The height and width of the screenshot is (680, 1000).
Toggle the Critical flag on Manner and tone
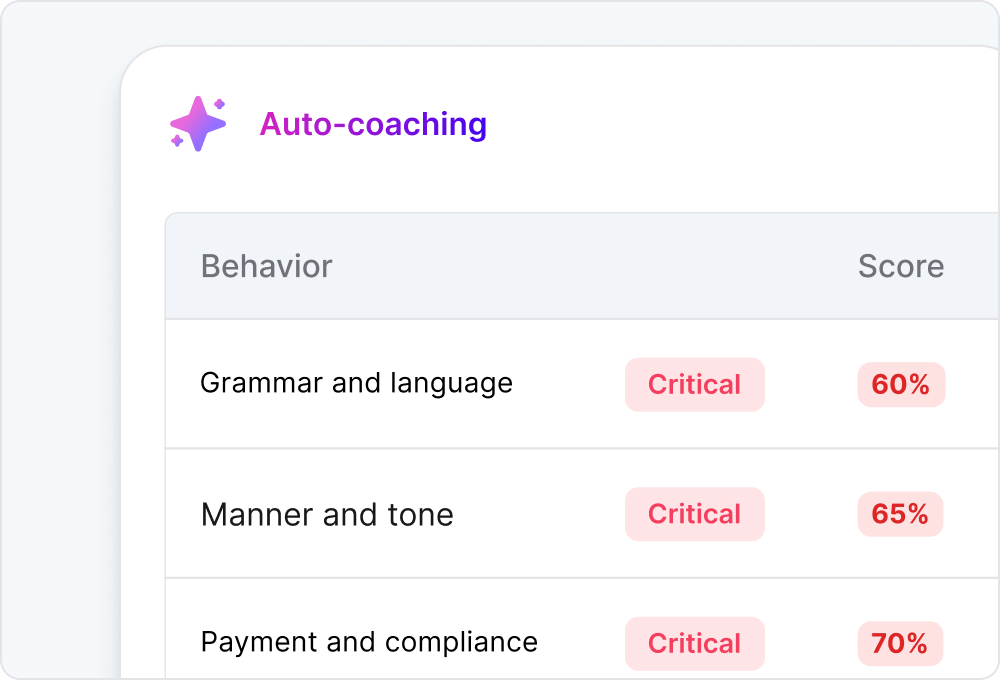(694, 514)
